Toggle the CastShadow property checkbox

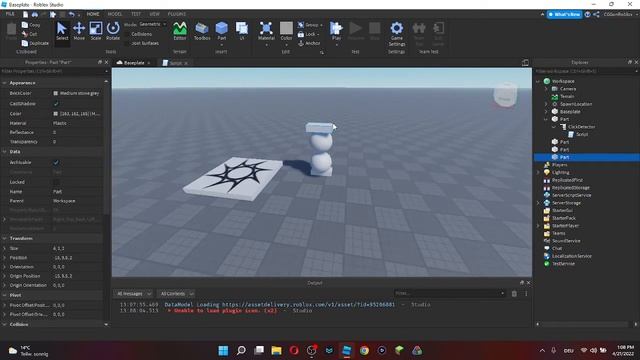56,104
